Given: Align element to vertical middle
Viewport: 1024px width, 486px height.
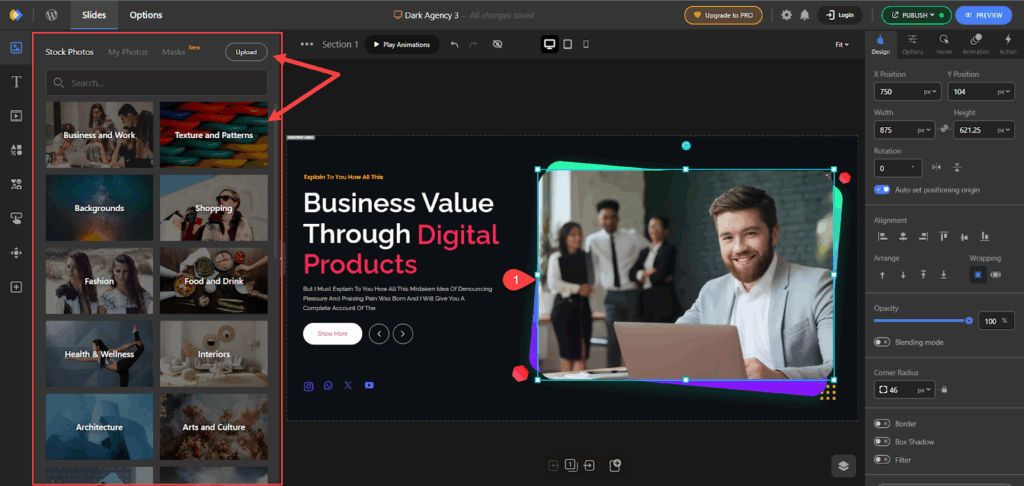Looking at the screenshot, I should point(964,236).
